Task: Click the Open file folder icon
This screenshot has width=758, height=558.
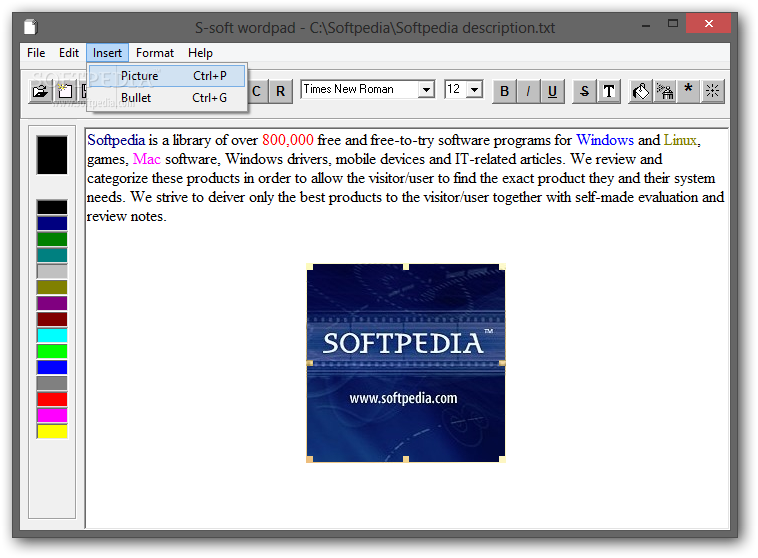Action: (40, 91)
